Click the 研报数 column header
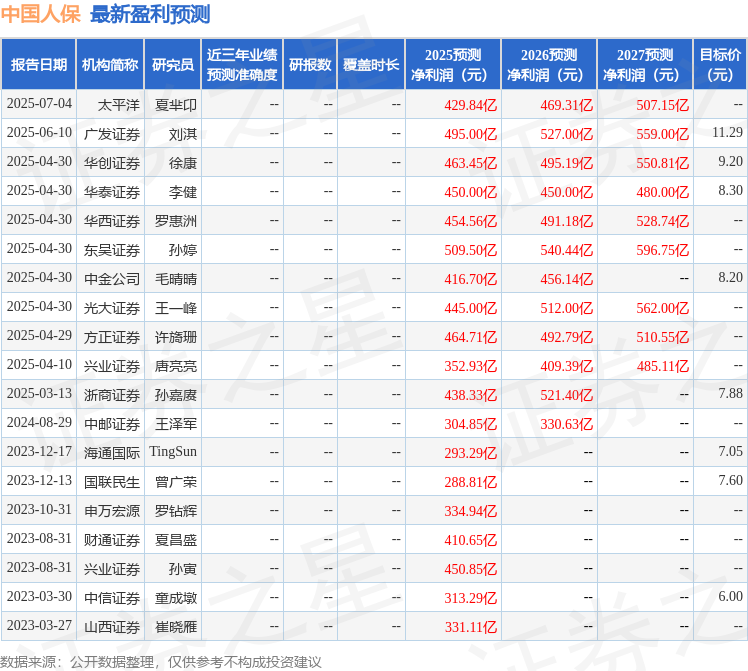This screenshot has width=748, height=671. pyautogui.click(x=310, y=64)
